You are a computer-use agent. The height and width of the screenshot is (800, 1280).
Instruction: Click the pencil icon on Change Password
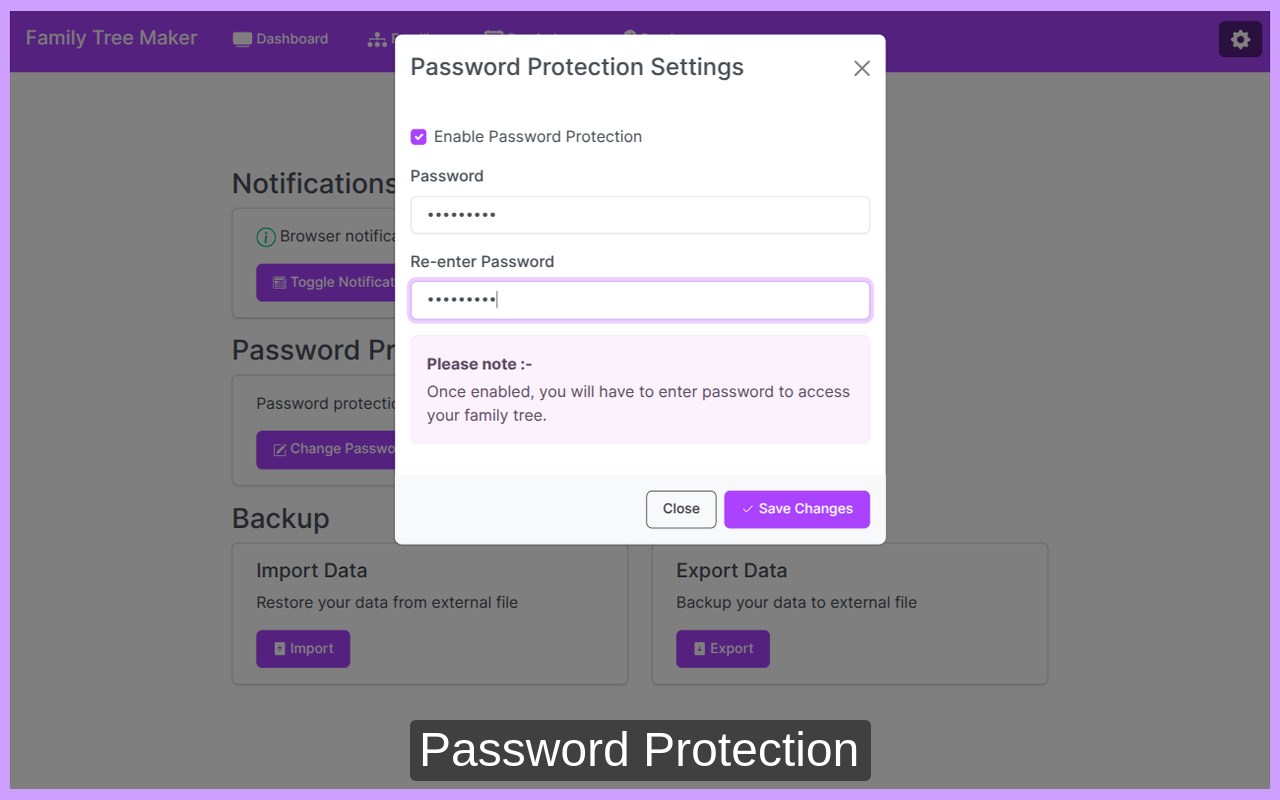[x=280, y=450]
